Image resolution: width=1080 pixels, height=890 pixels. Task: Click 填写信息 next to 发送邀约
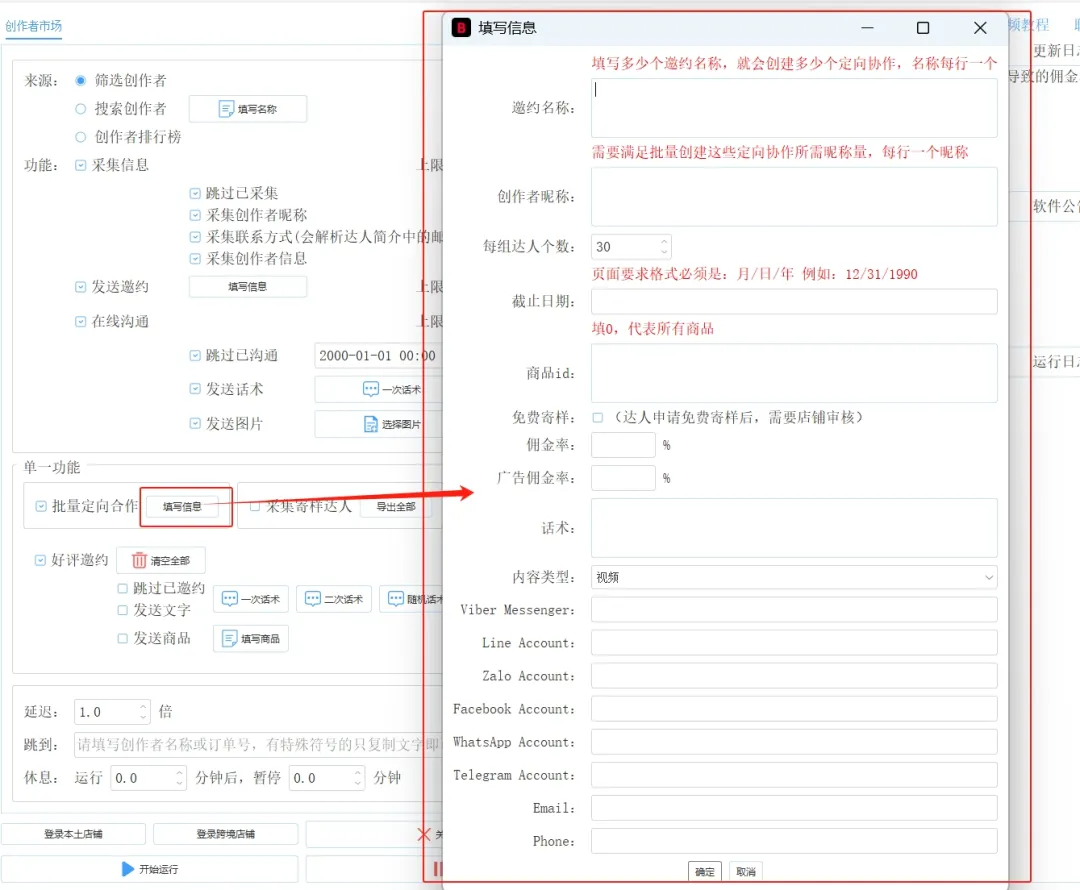[247, 287]
